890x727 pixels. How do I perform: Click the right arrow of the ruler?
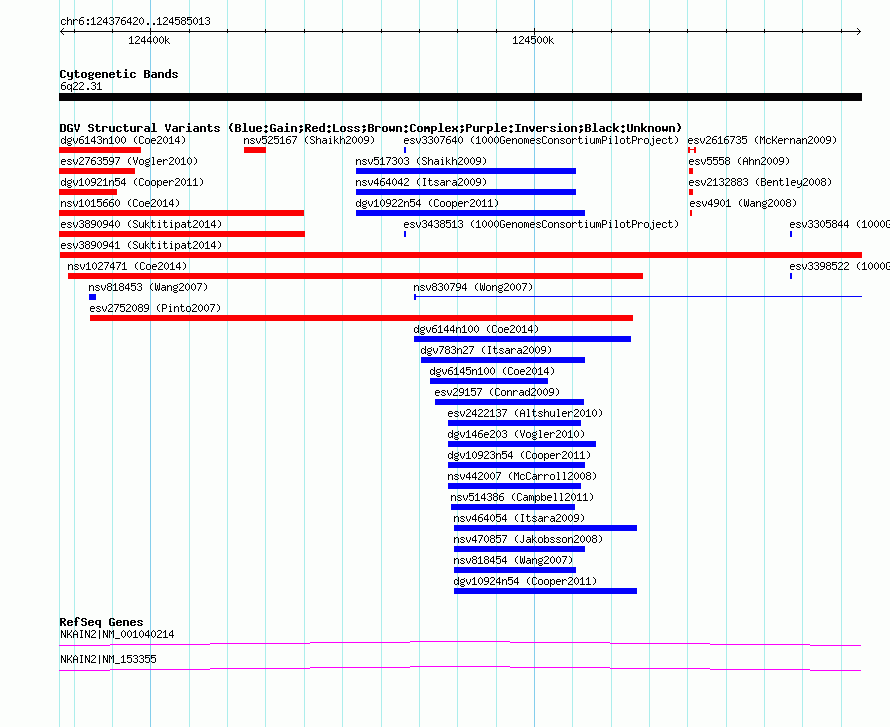(859, 31)
